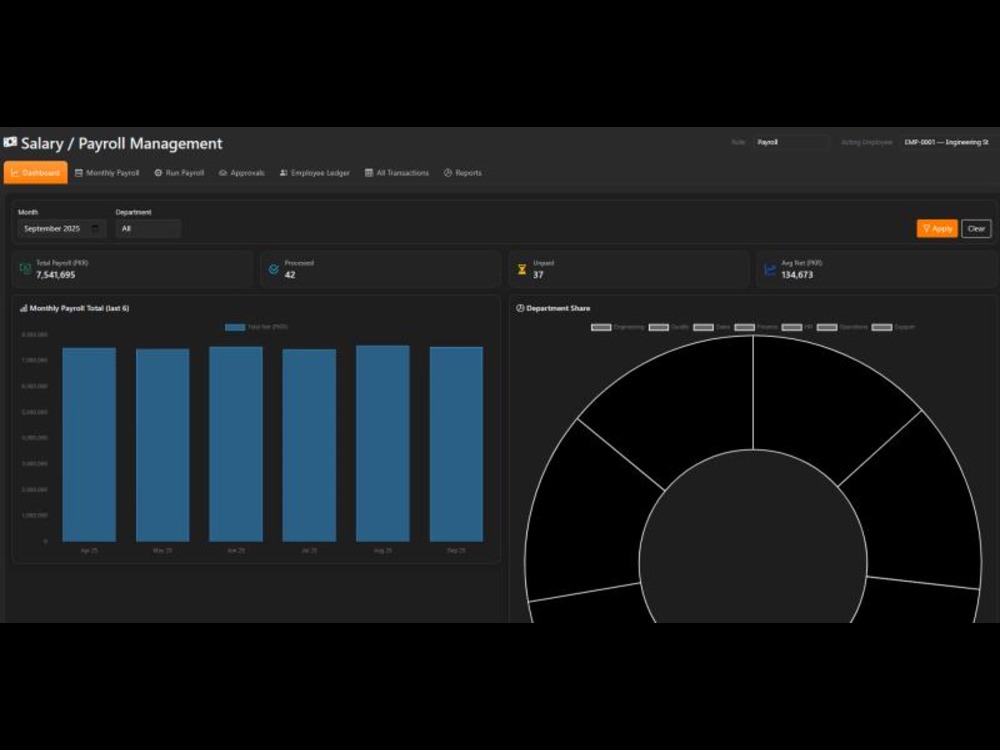
Task: Click the bar-chart icon beside Monthly Payroll Total
Action: point(24,308)
